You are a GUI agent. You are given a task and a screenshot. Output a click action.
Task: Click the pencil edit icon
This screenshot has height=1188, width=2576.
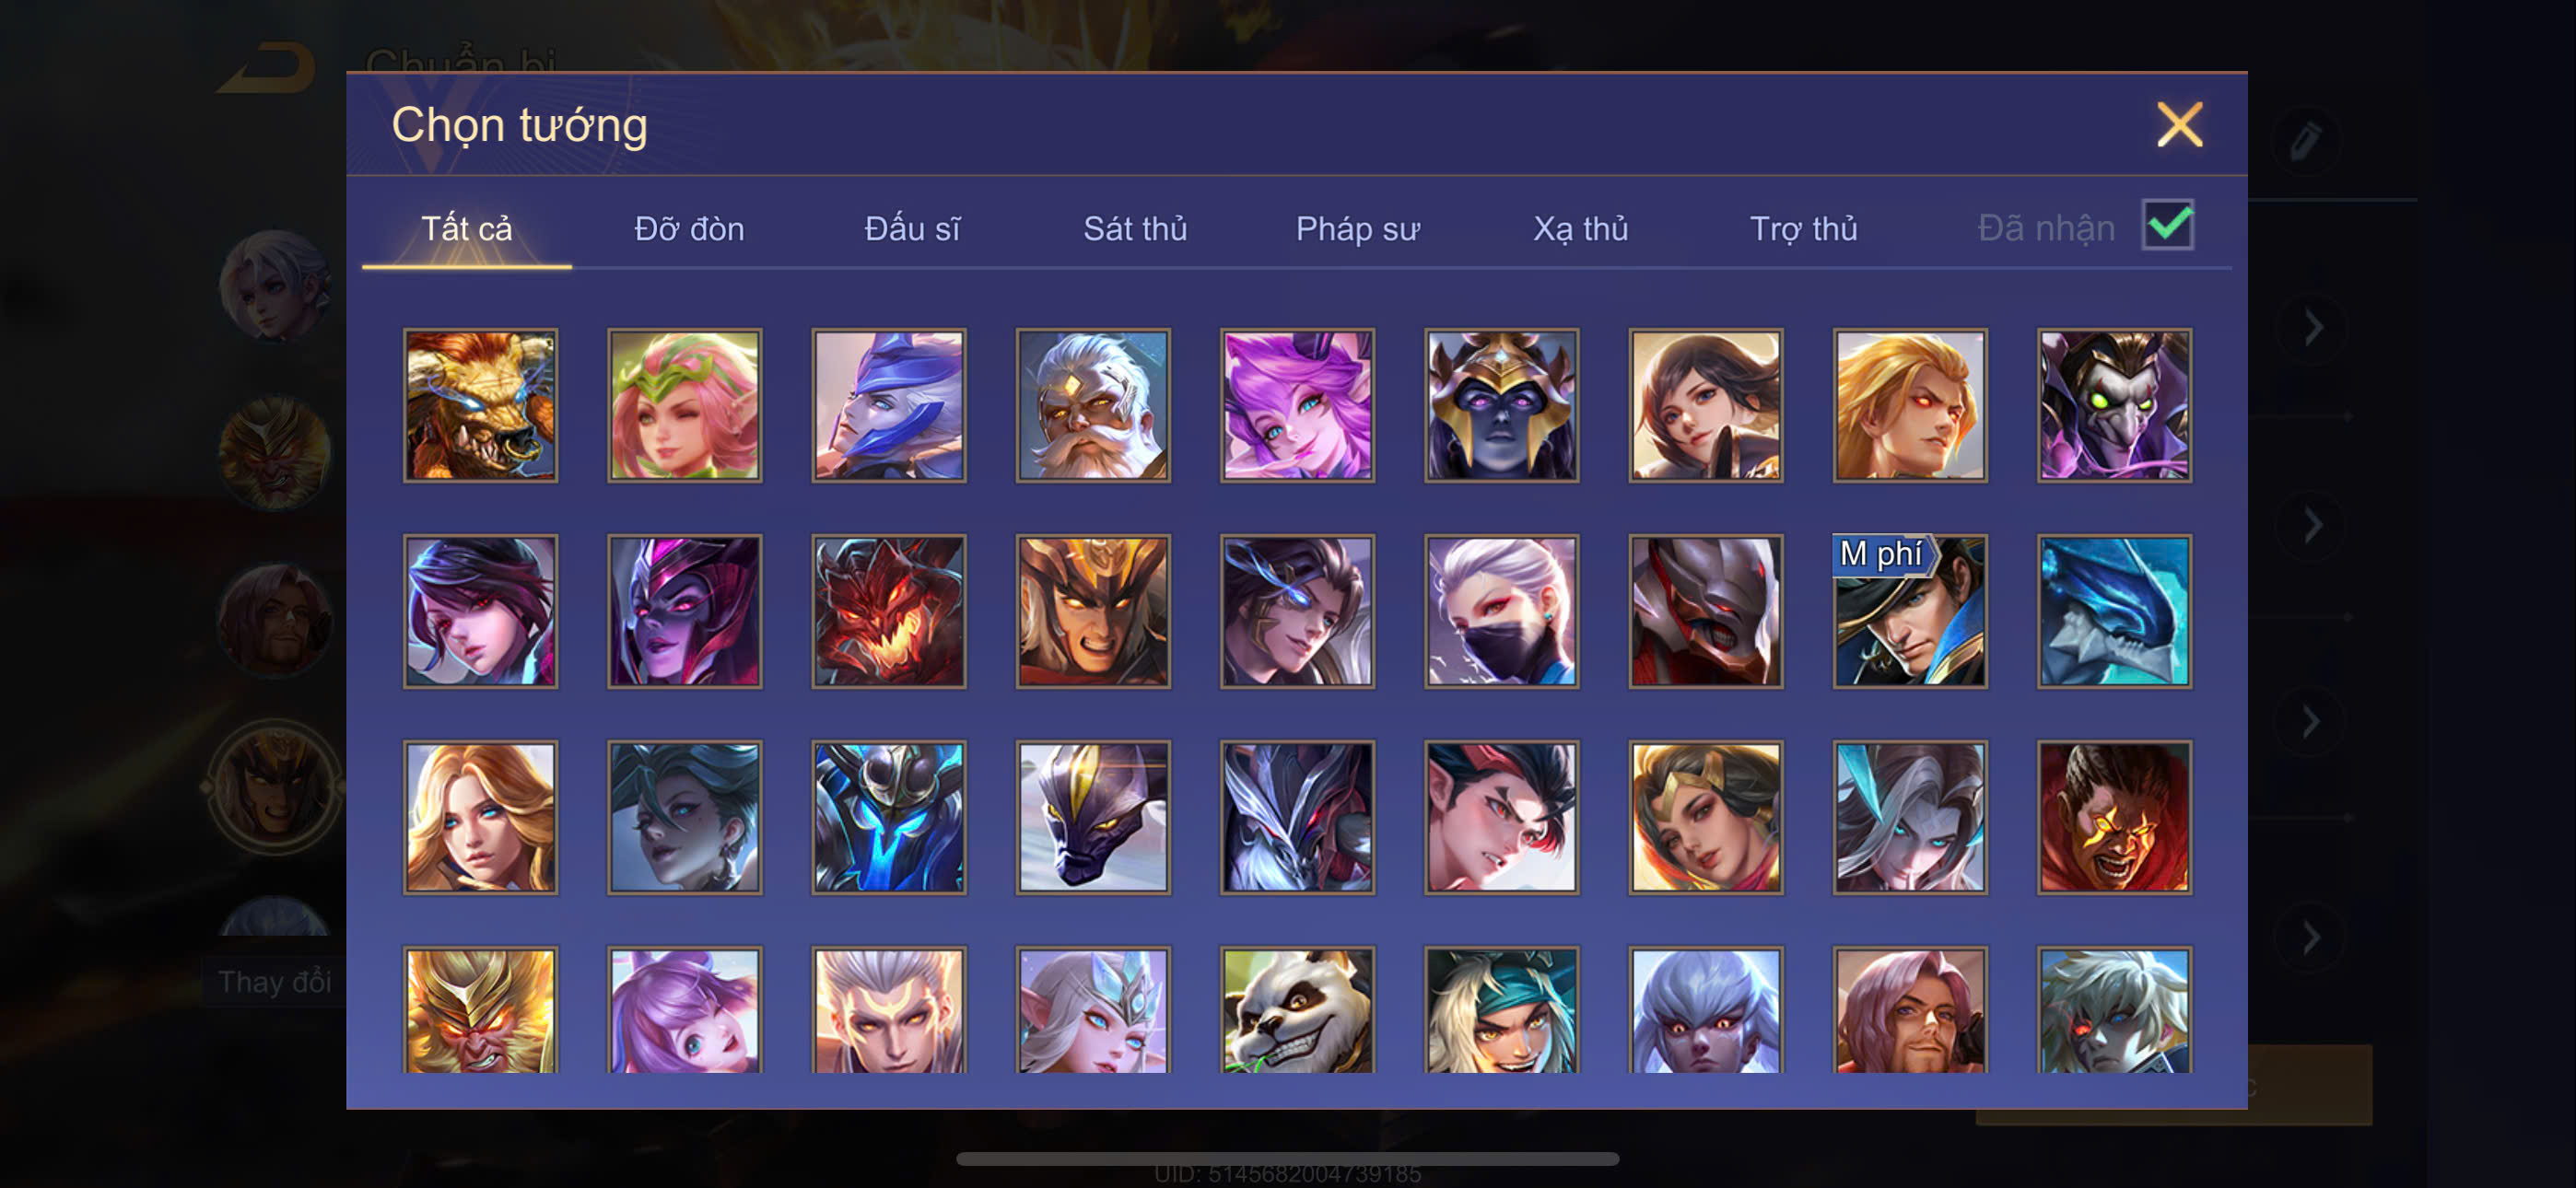tap(2307, 141)
